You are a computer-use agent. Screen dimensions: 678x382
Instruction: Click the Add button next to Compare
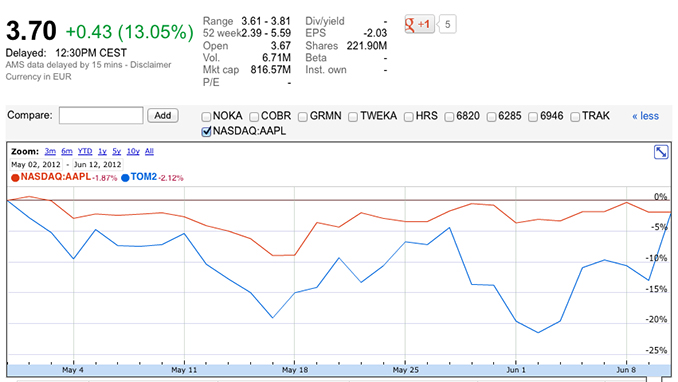click(163, 116)
